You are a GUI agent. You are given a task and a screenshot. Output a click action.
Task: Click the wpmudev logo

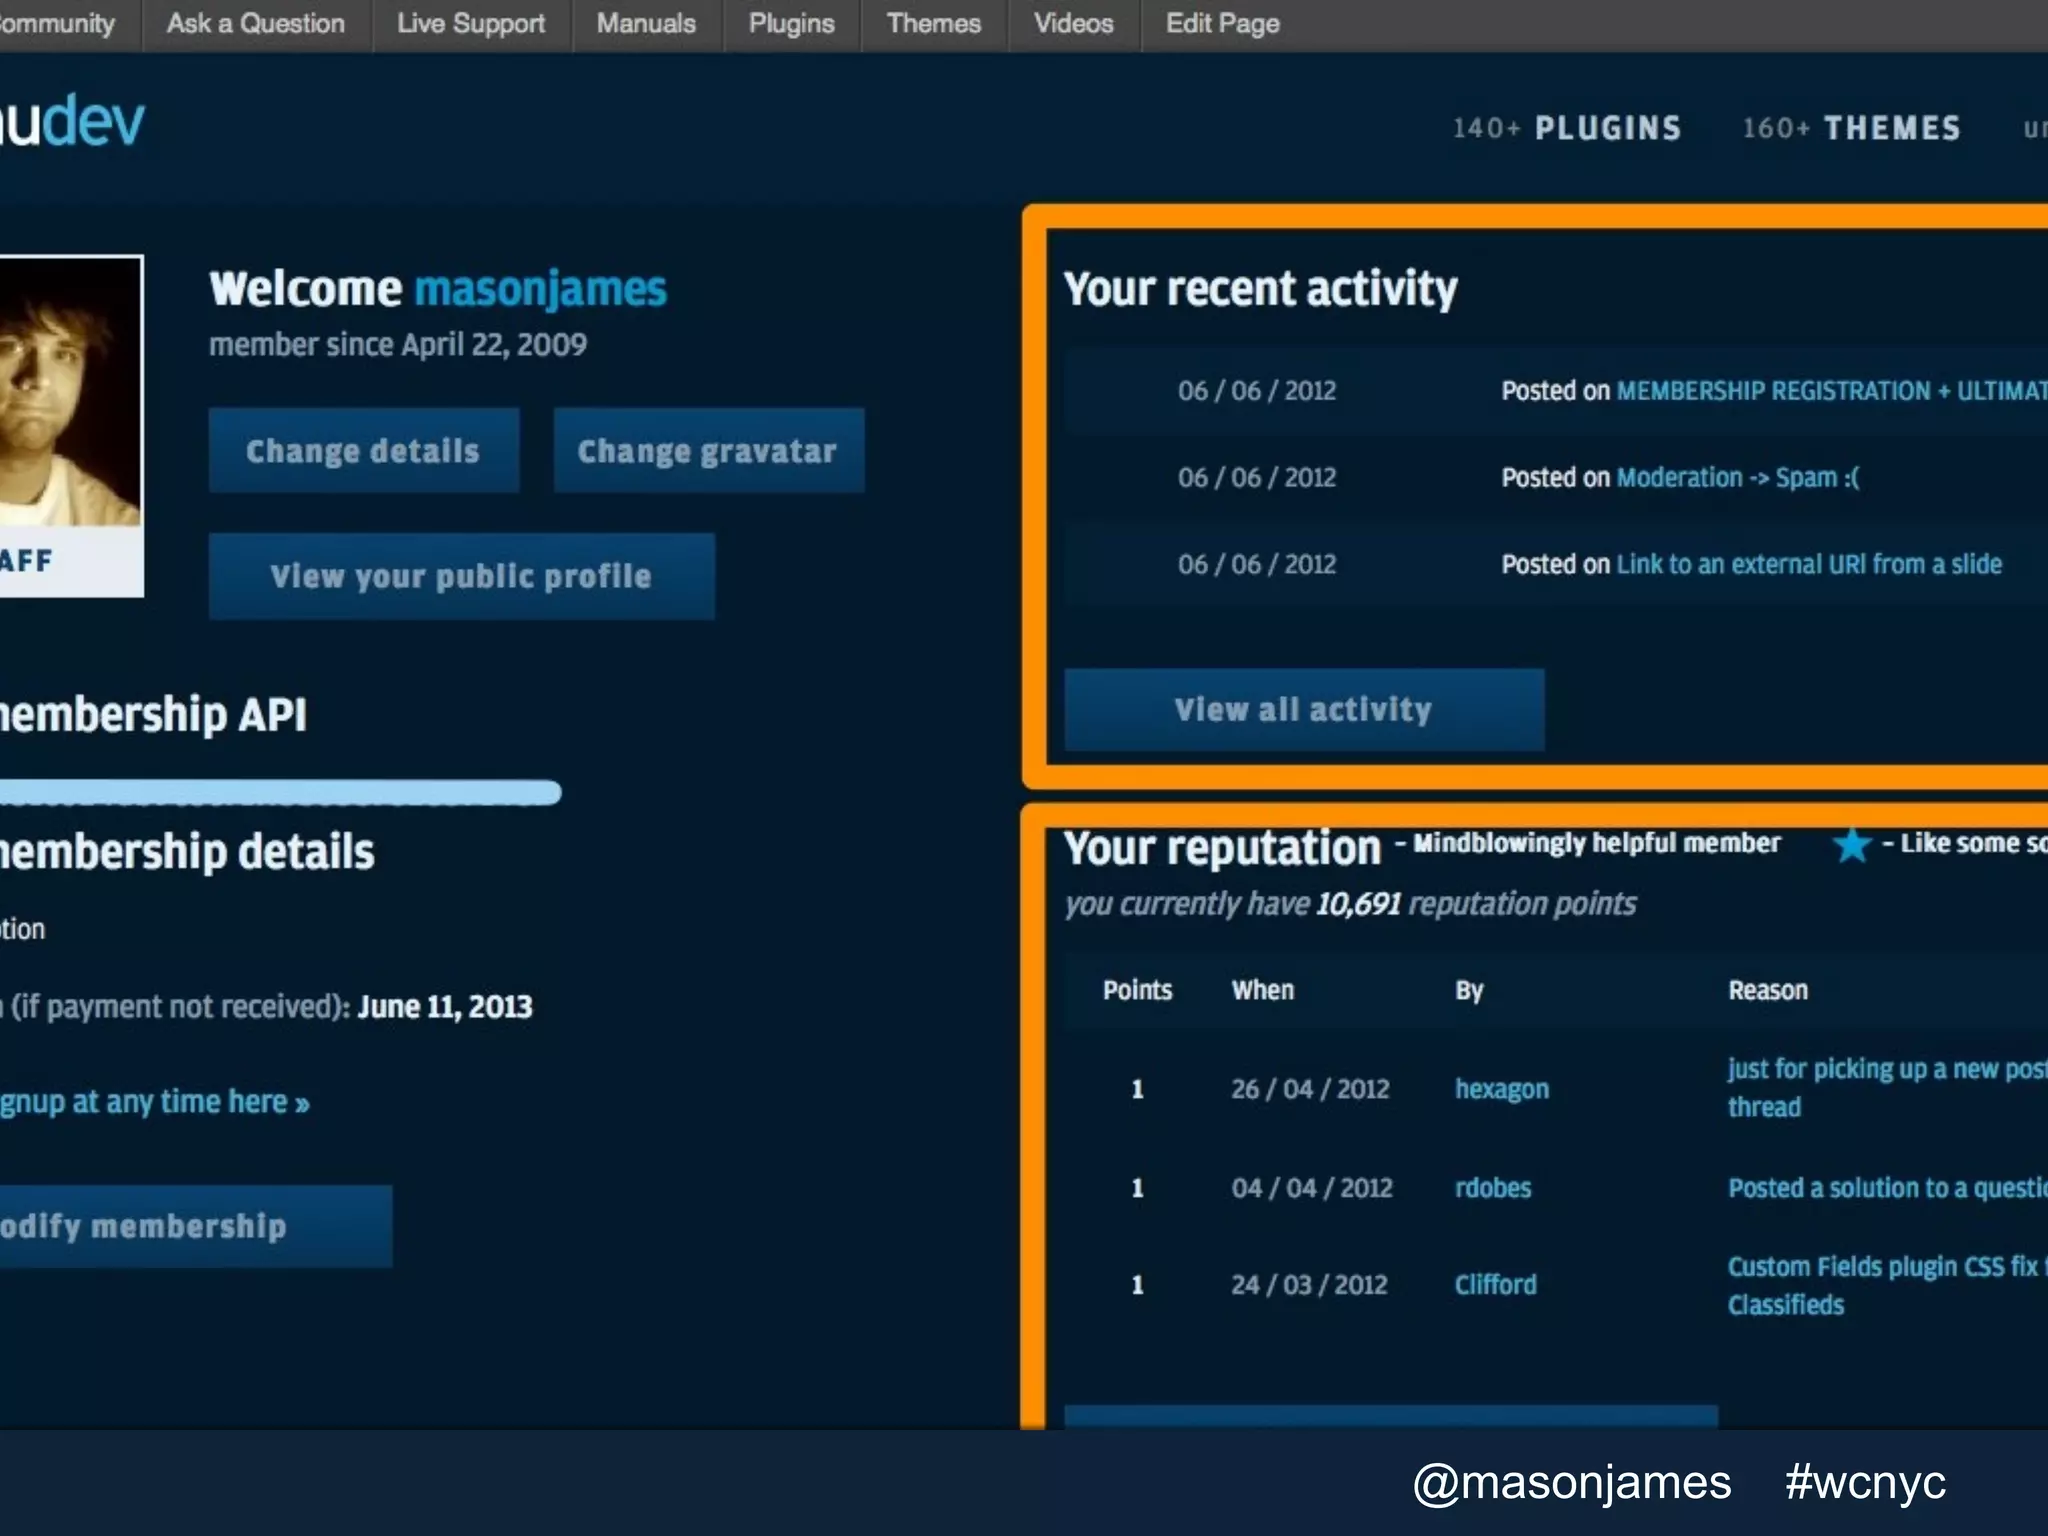coord(70,123)
